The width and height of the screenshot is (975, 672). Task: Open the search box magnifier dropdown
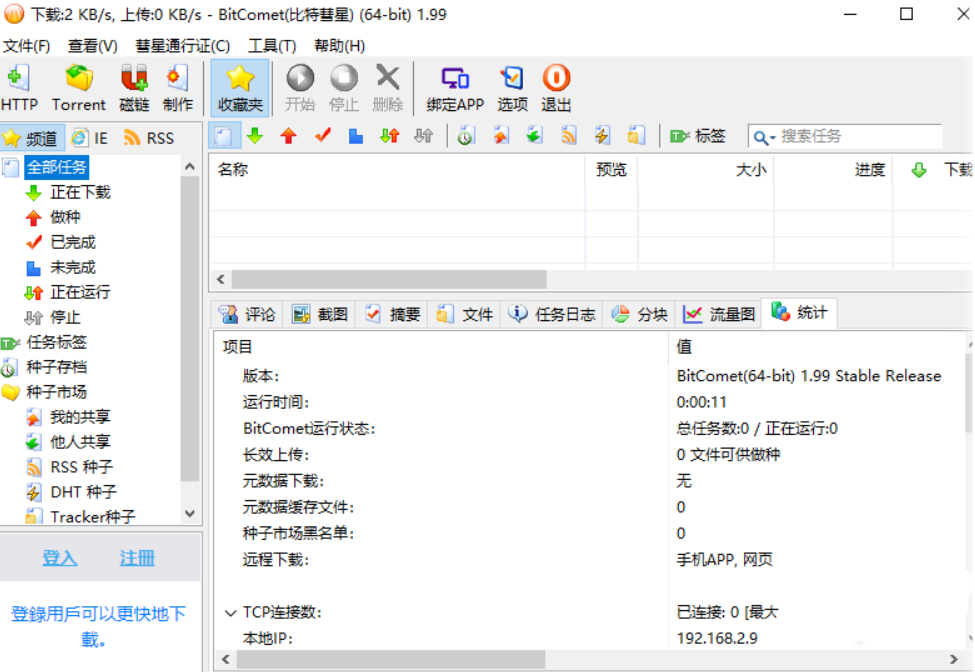(x=764, y=137)
